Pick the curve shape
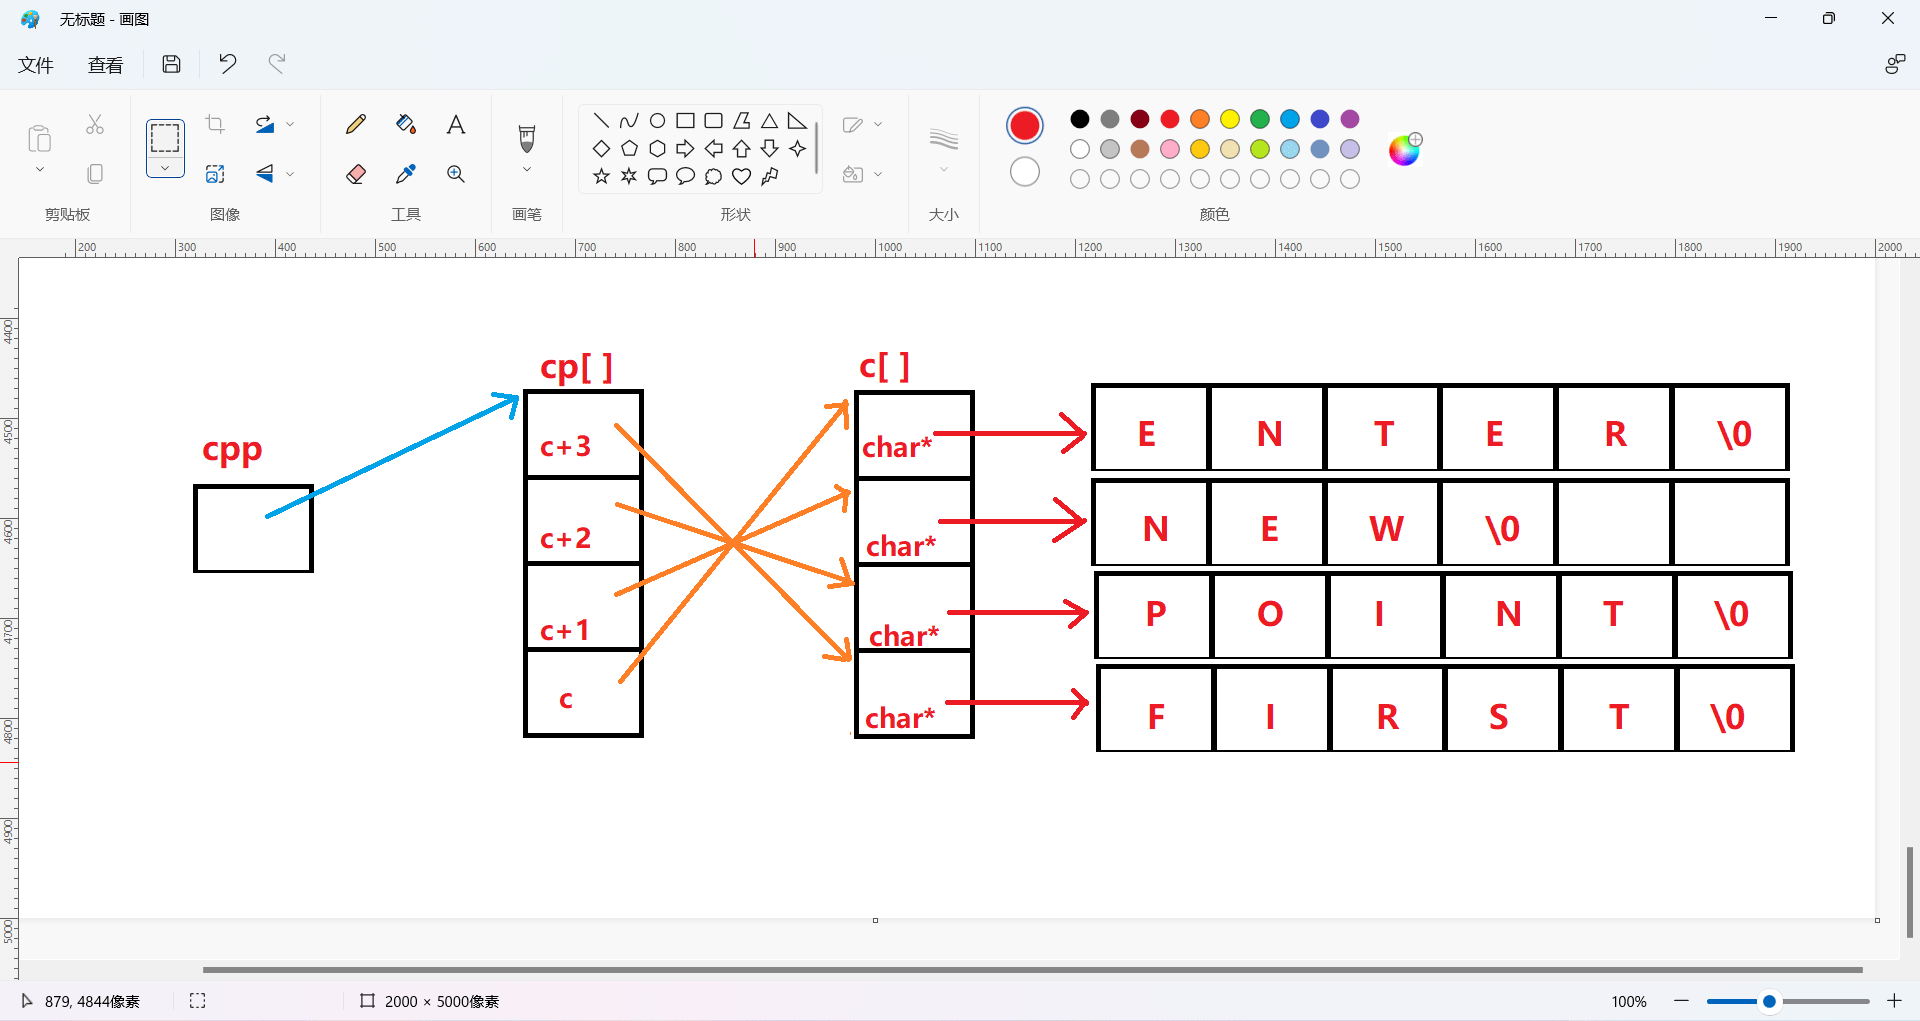 click(x=629, y=121)
